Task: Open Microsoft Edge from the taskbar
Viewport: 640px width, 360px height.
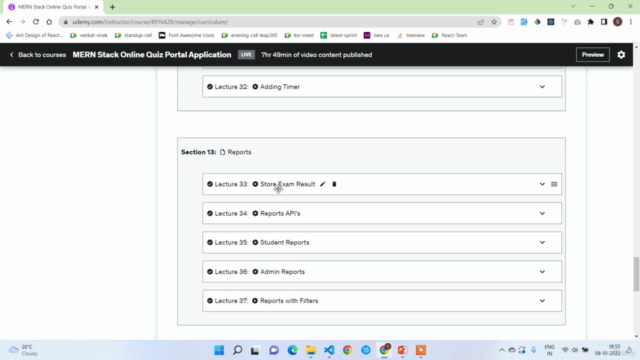Action: pos(292,350)
